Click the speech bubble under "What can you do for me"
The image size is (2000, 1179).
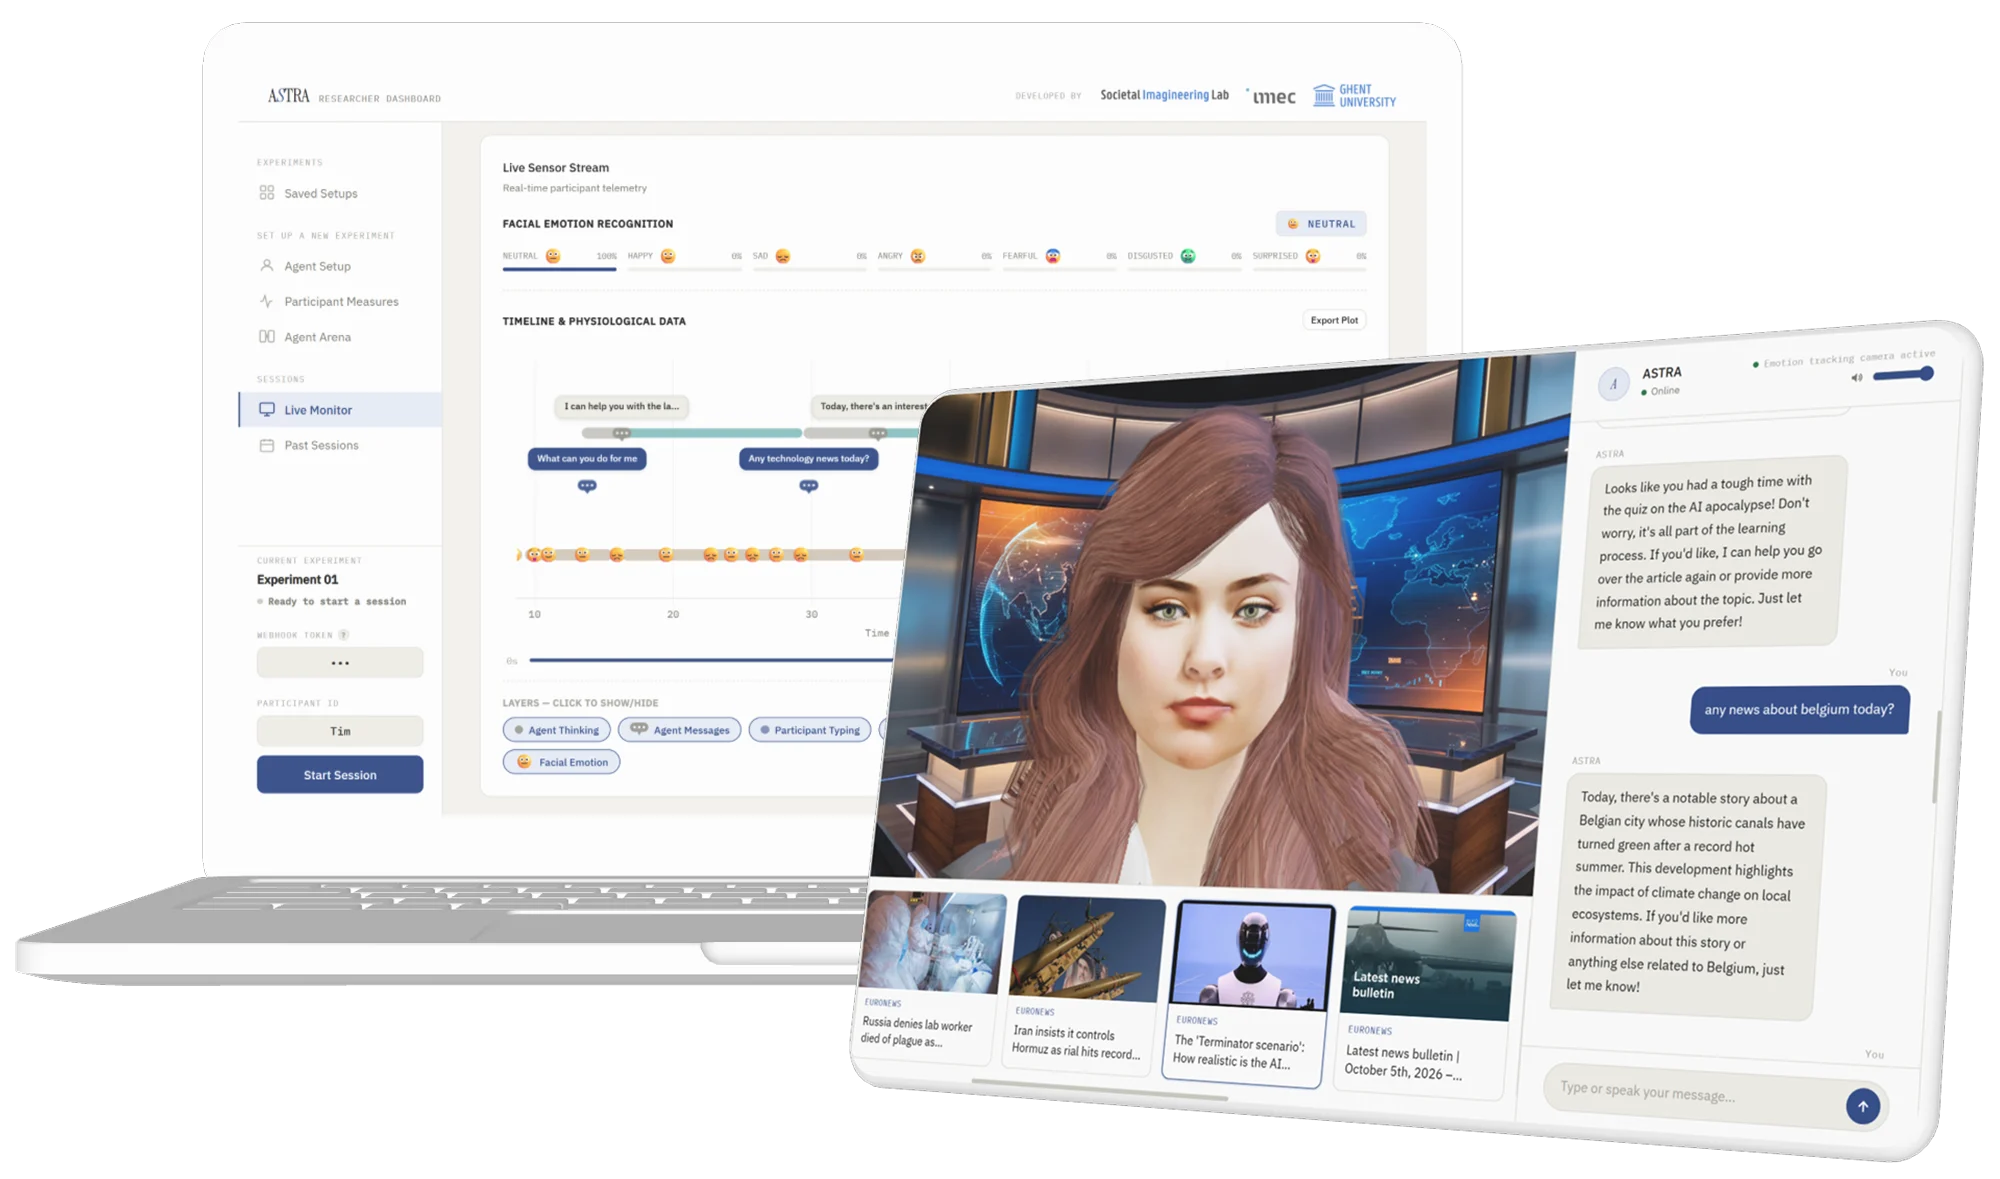click(587, 486)
